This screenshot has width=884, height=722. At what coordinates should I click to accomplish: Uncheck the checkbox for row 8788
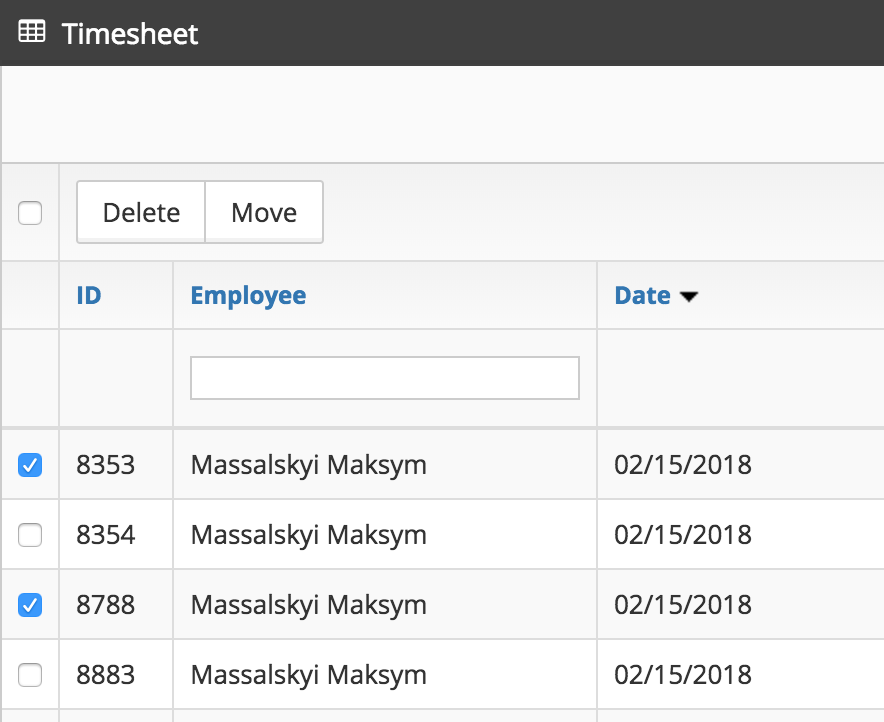(30, 605)
